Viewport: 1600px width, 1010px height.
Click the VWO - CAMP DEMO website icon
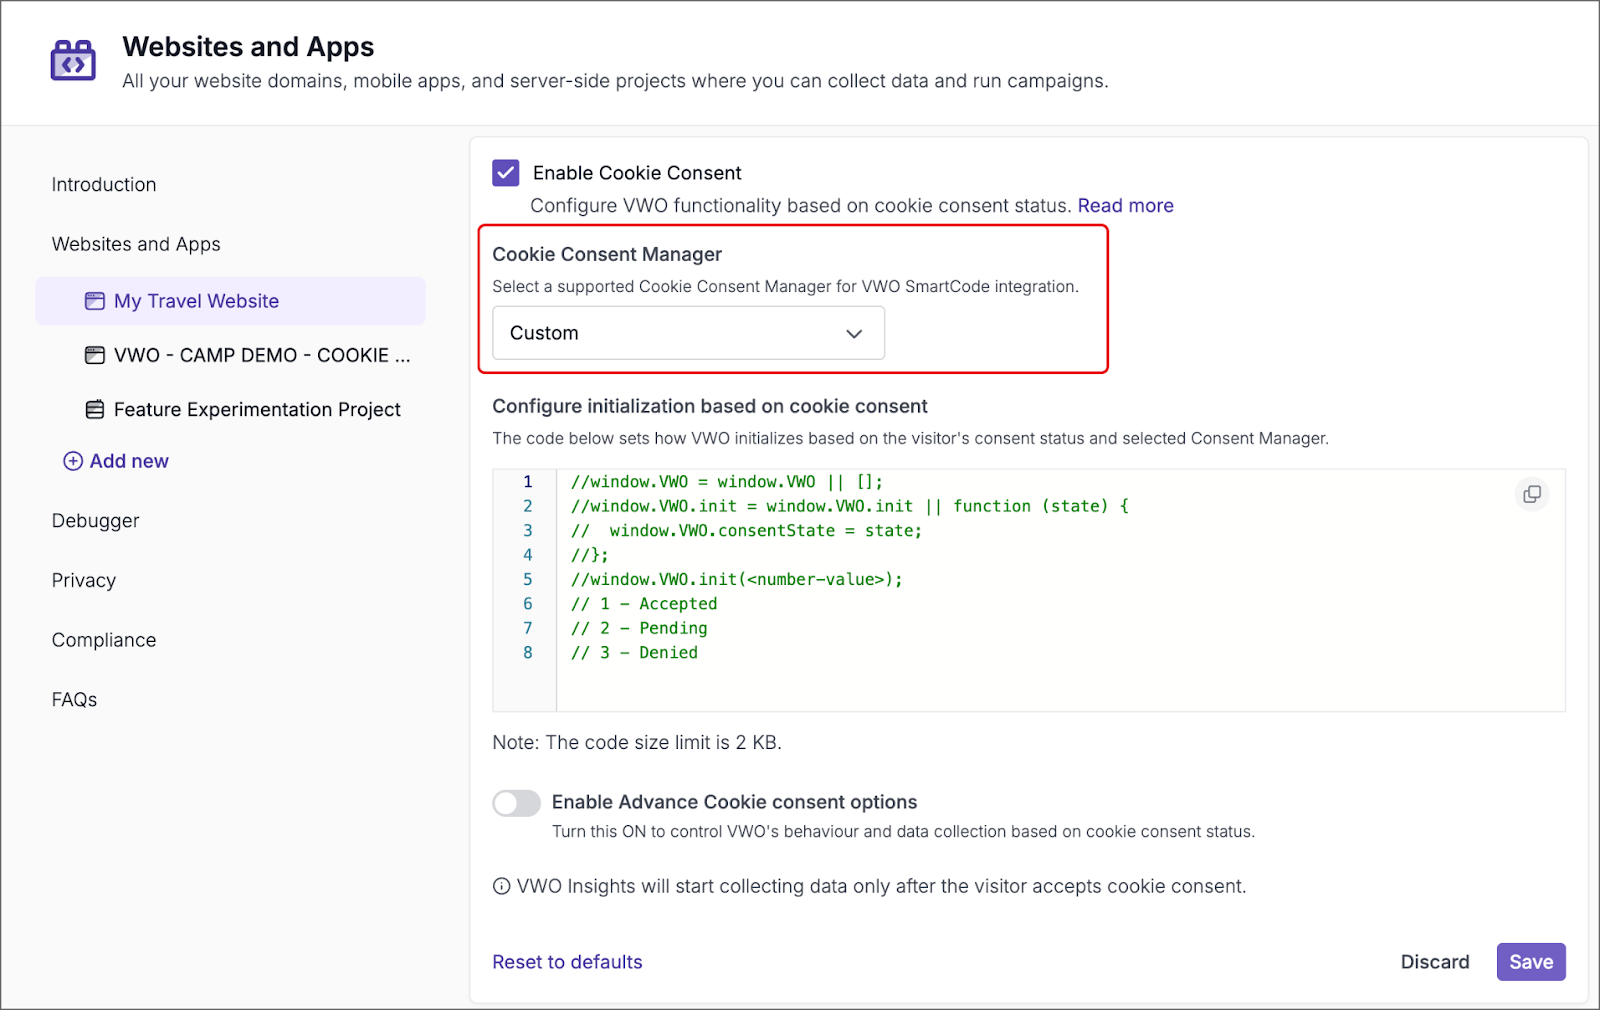pos(94,355)
